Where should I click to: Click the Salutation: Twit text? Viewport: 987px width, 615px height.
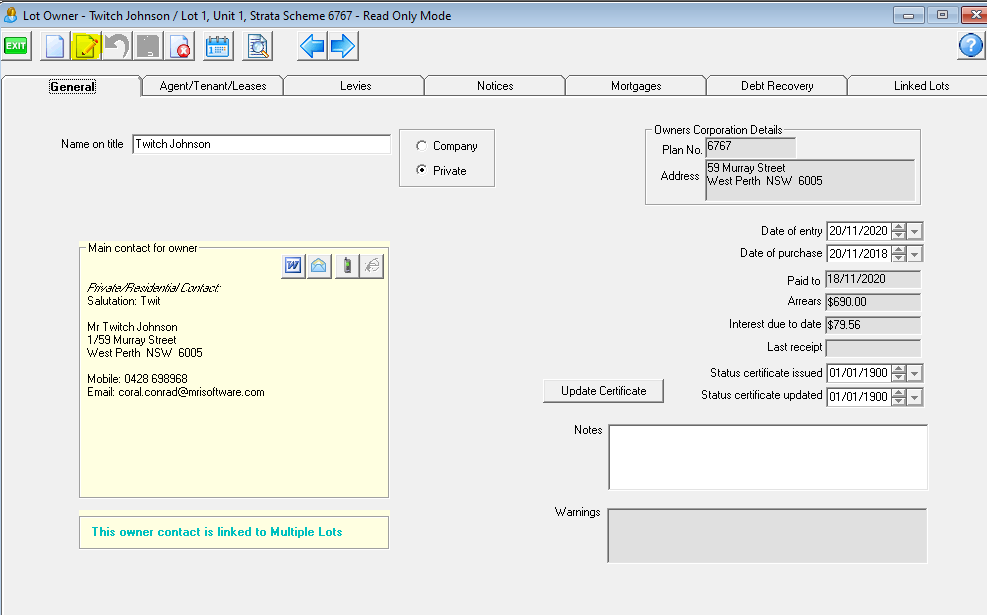(x=123, y=301)
